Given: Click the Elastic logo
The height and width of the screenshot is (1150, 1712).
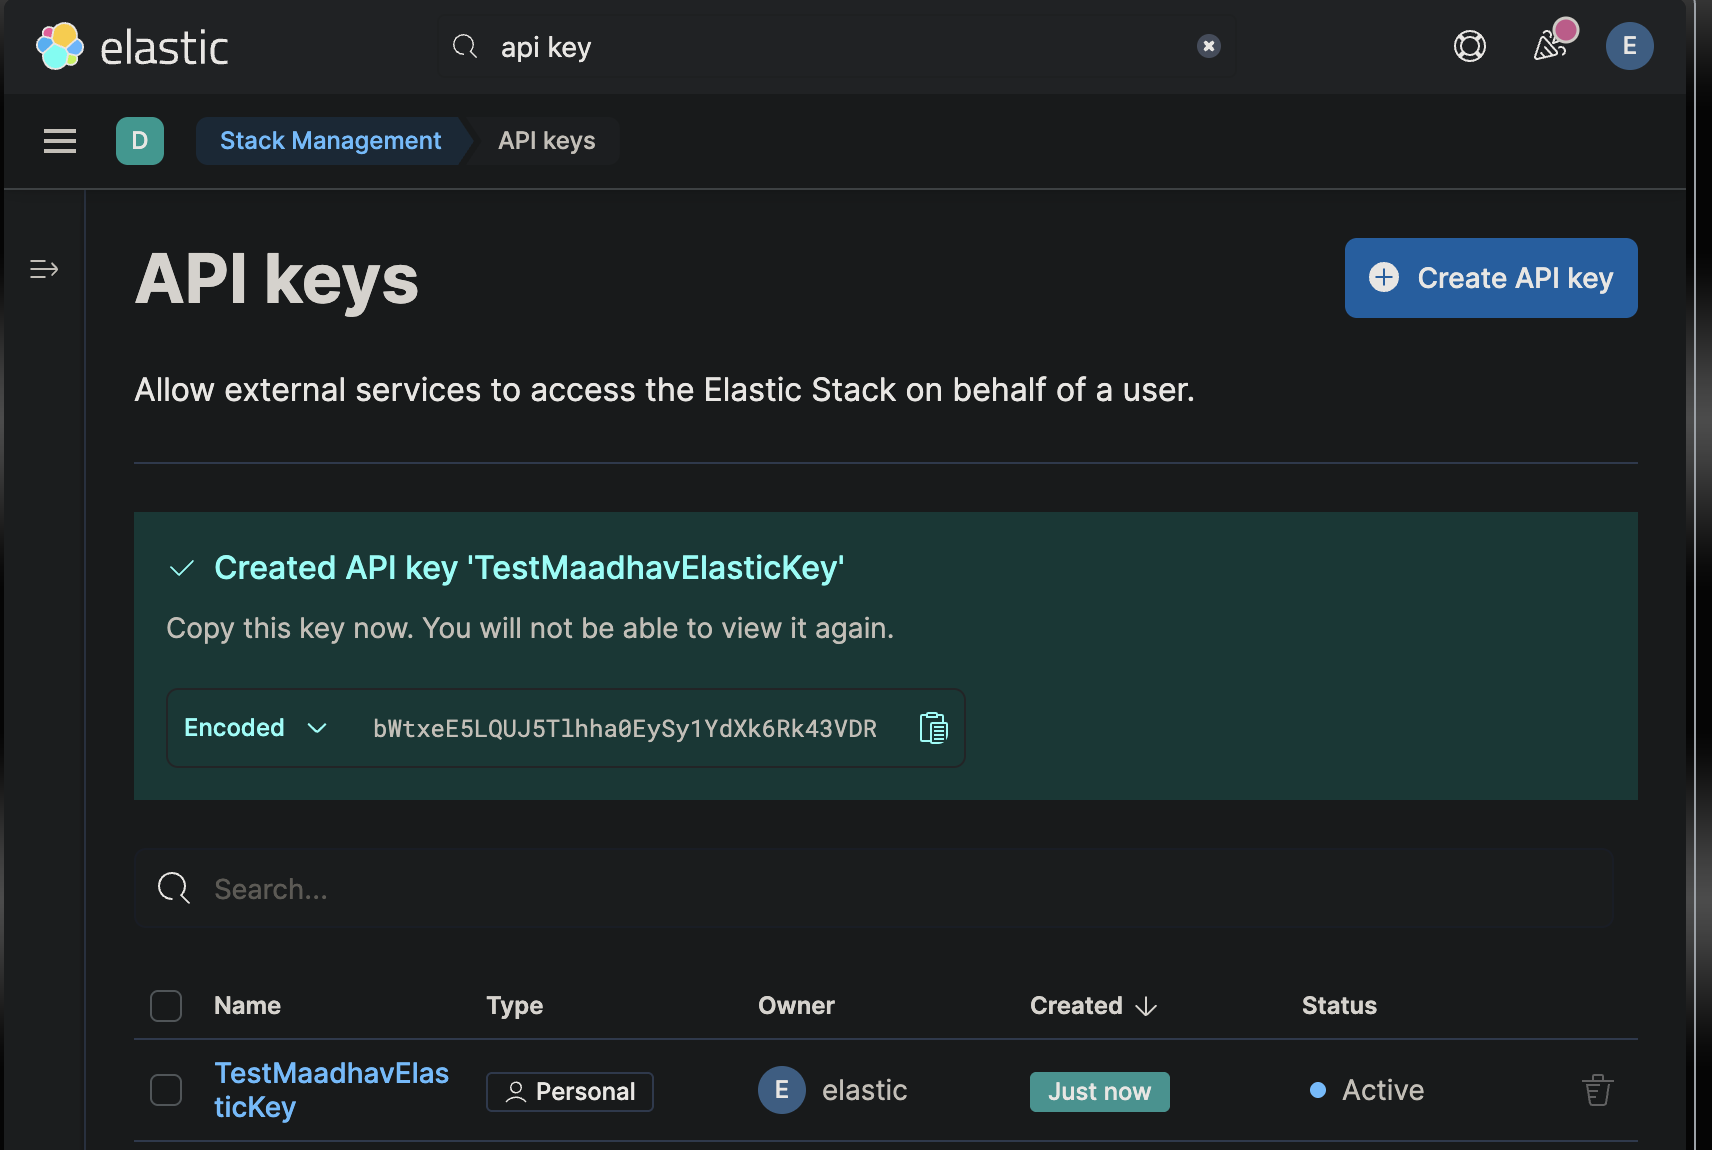Looking at the screenshot, I should click(x=132, y=47).
